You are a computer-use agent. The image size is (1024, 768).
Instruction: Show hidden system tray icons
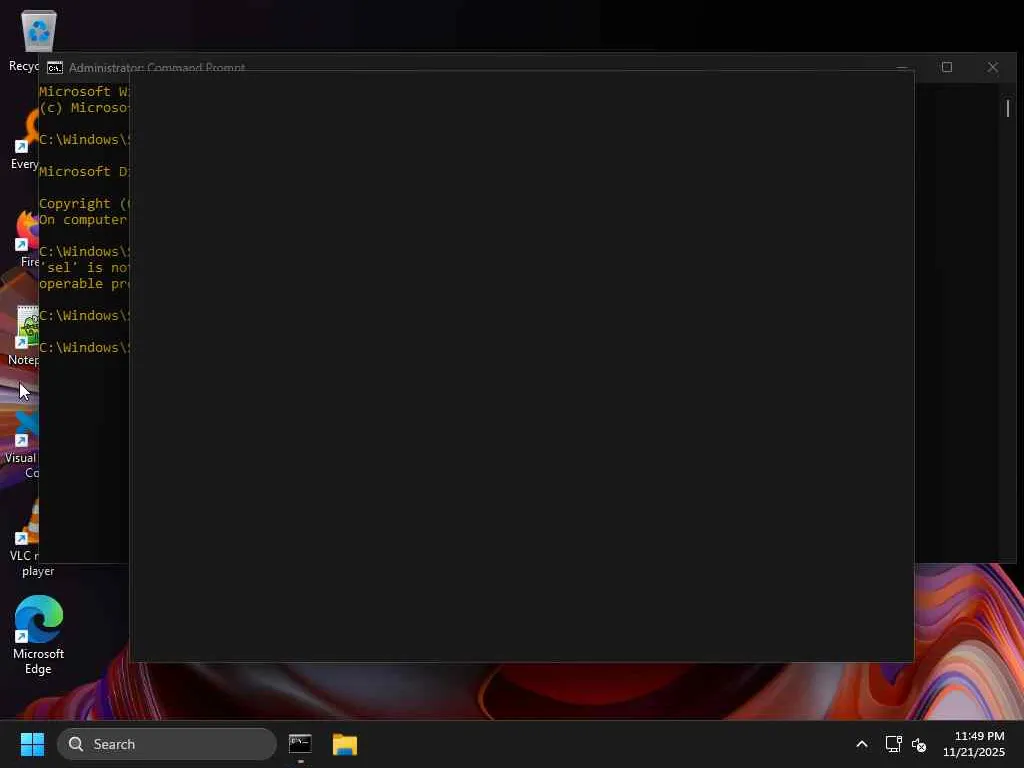point(861,744)
